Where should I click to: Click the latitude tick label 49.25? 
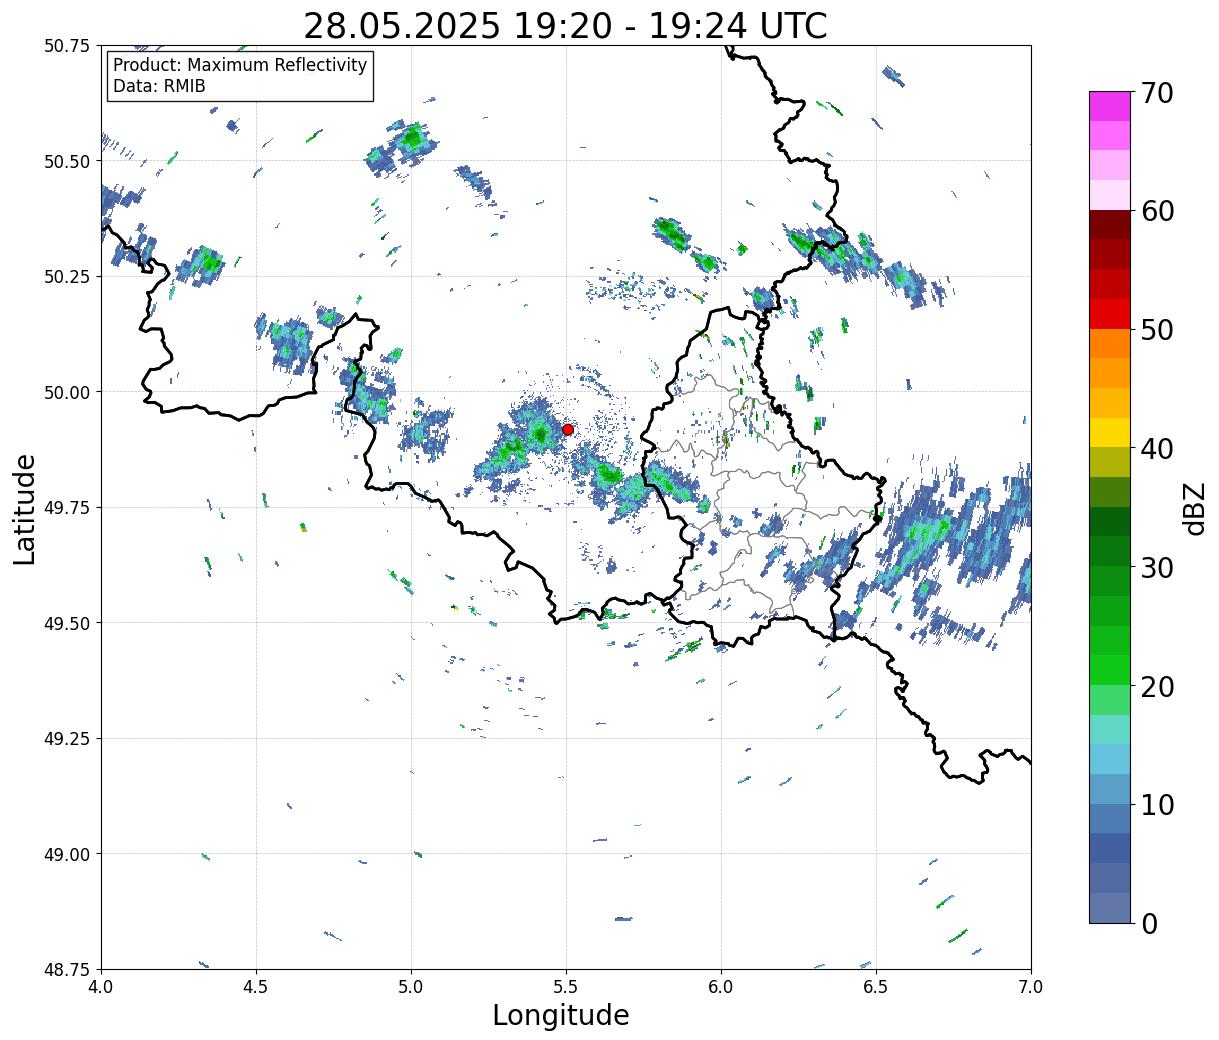click(x=67, y=739)
